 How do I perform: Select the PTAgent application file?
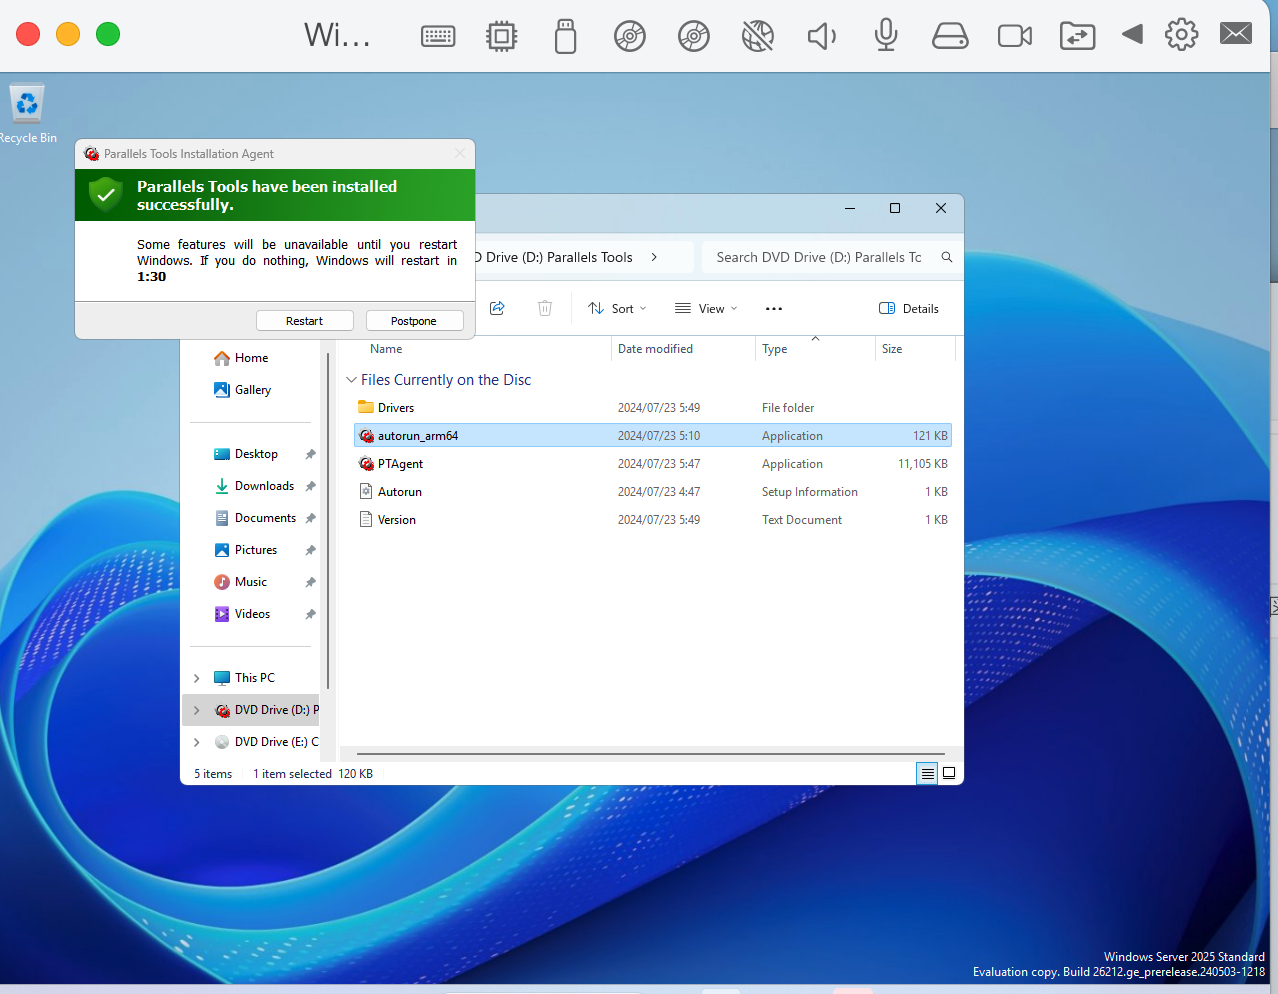(652, 464)
